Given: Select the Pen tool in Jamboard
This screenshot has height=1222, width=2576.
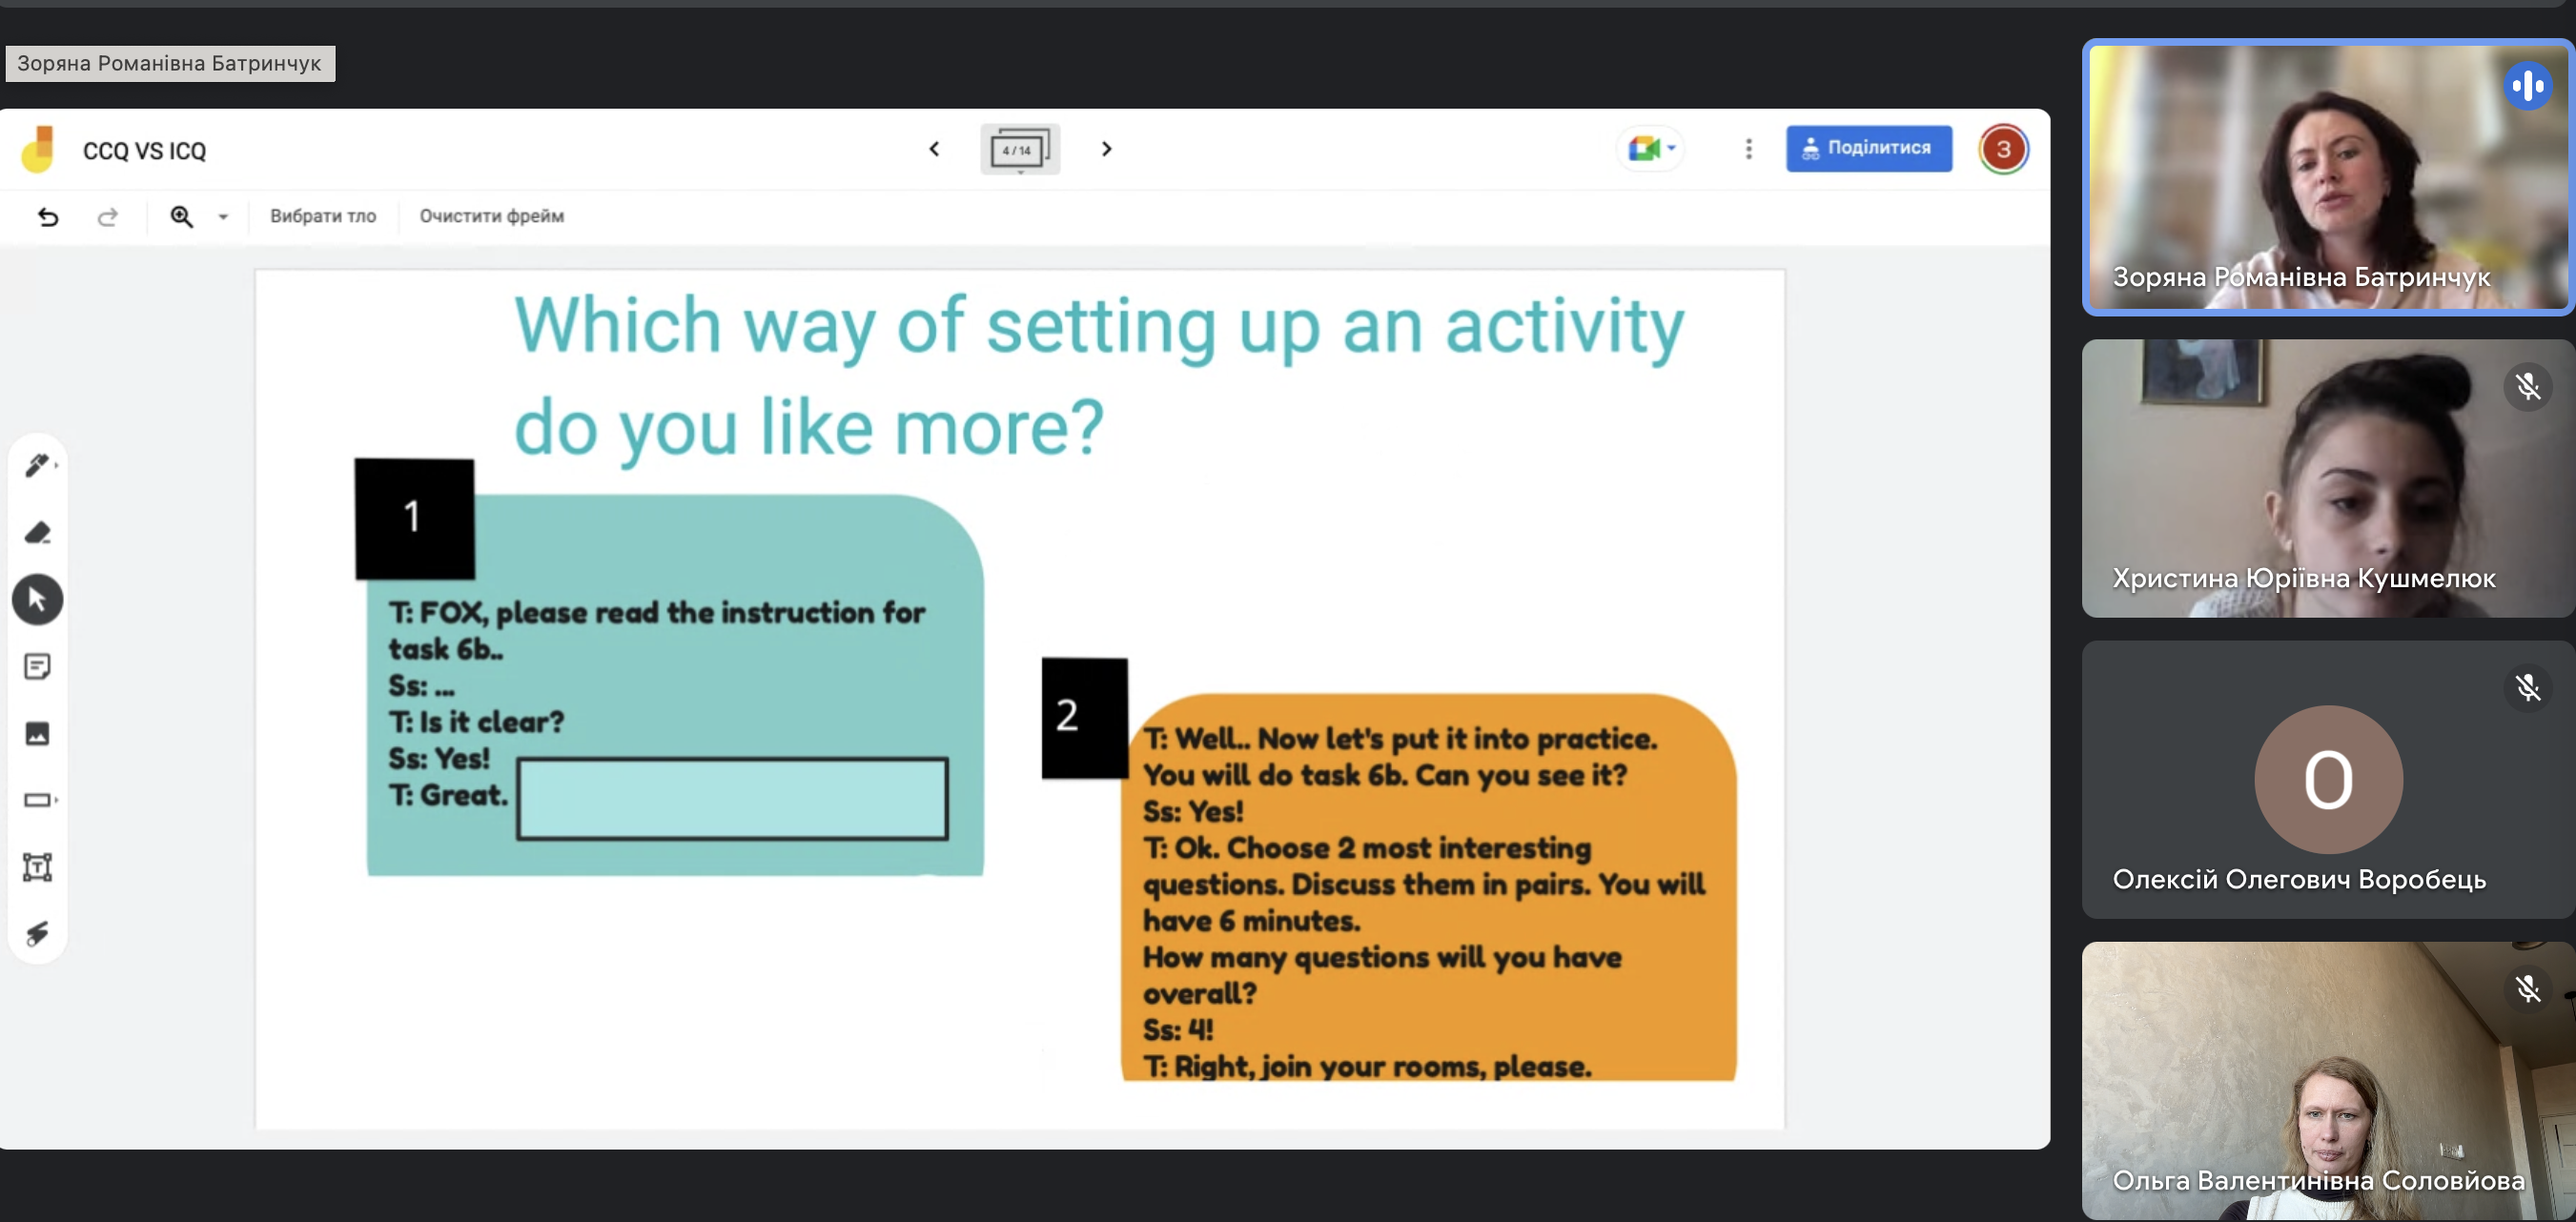Looking at the screenshot, I should coord(38,465).
